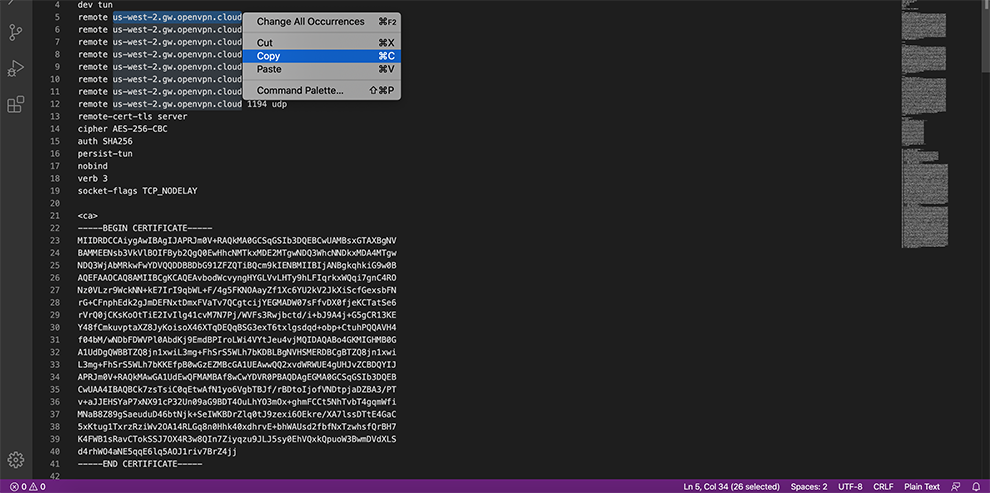Click the feedback icon in status bar
The height and width of the screenshot is (493, 990).
point(956,486)
